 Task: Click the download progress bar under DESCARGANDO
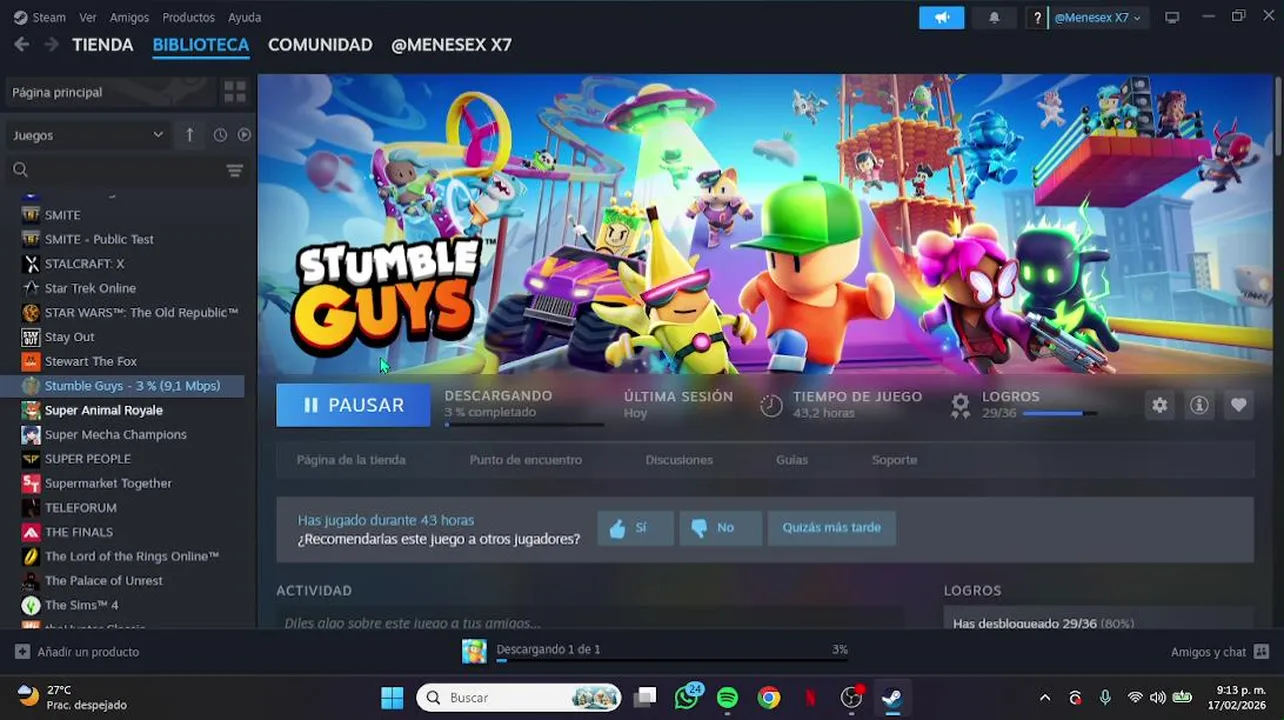(524, 425)
